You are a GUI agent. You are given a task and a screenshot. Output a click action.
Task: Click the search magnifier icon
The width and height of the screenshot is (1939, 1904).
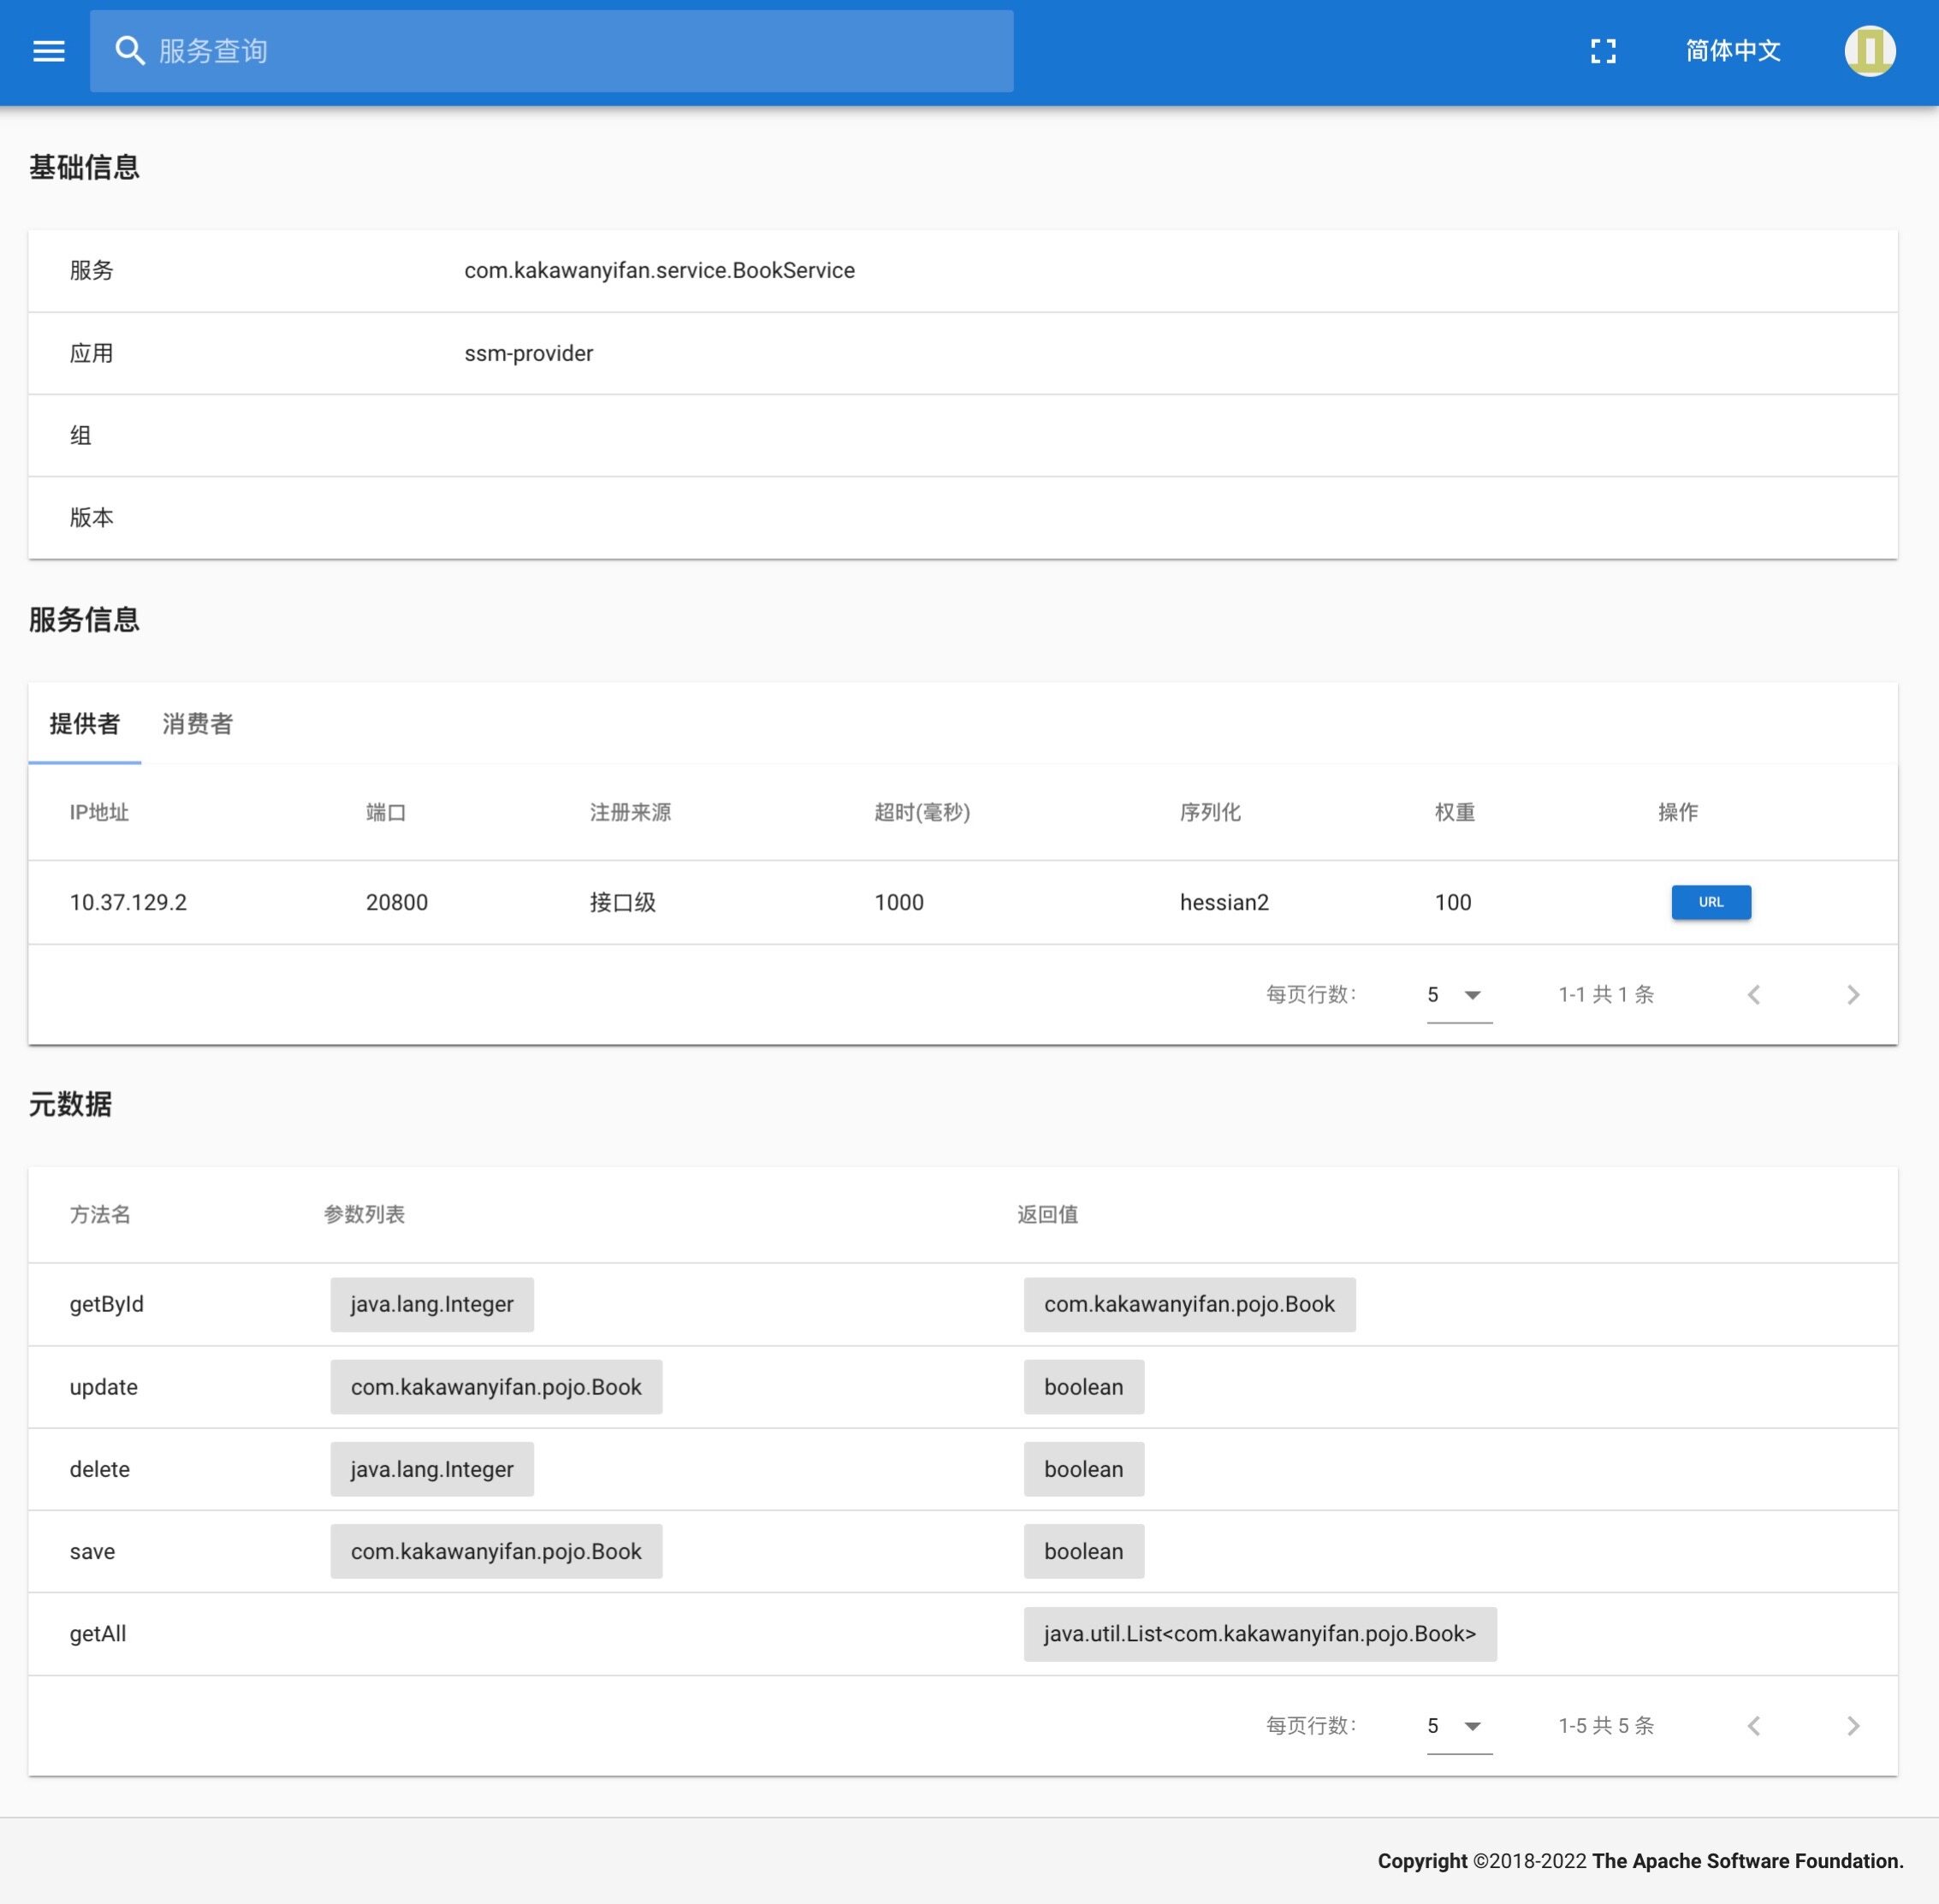click(x=129, y=51)
